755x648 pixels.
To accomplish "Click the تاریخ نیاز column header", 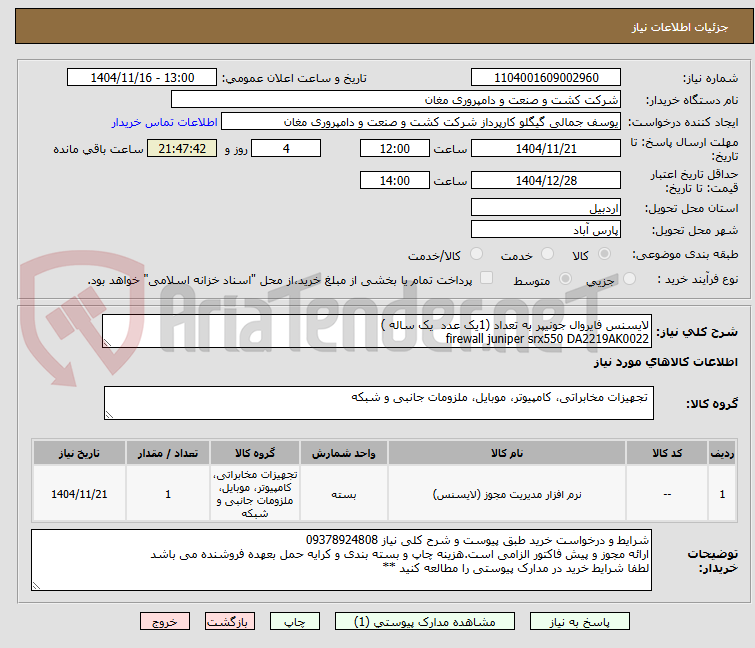I will click(79, 453).
